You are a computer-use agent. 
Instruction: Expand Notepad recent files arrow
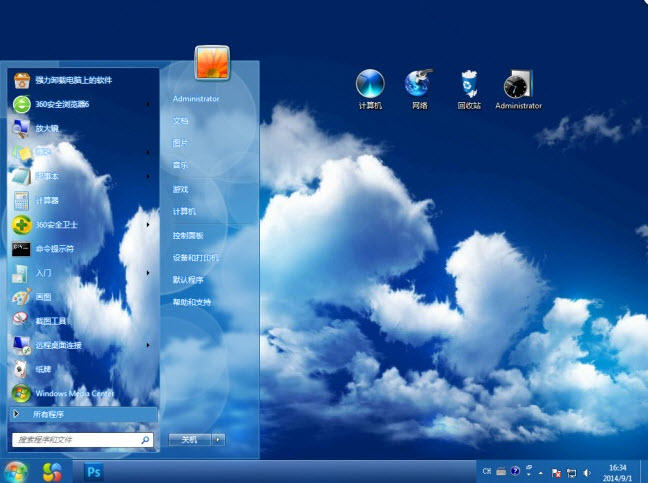pyautogui.click(x=148, y=176)
